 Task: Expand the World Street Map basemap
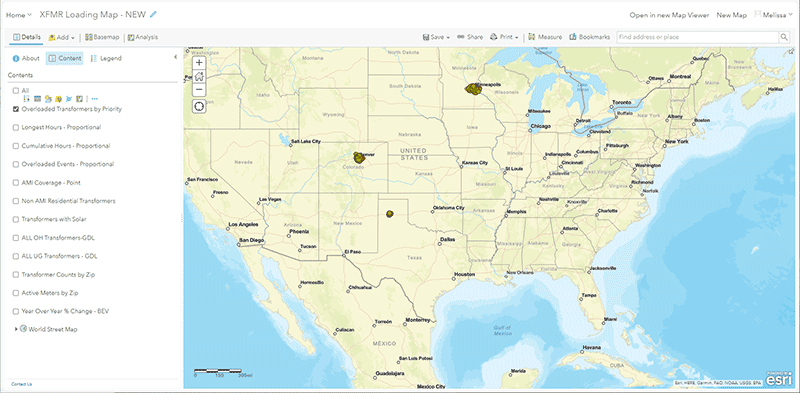[16, 330]
